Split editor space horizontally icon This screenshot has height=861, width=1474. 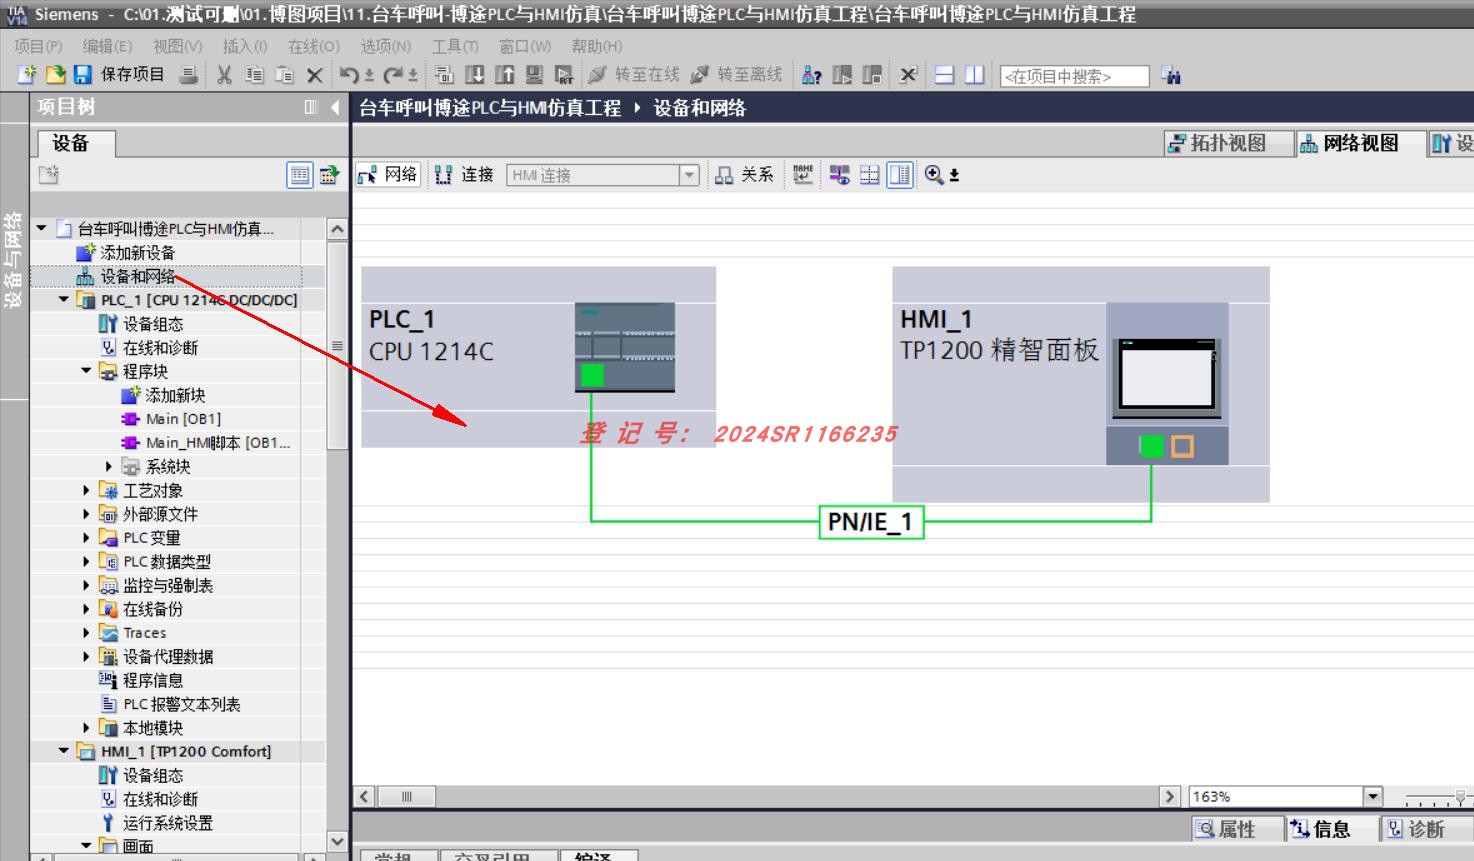pos(944,75)
